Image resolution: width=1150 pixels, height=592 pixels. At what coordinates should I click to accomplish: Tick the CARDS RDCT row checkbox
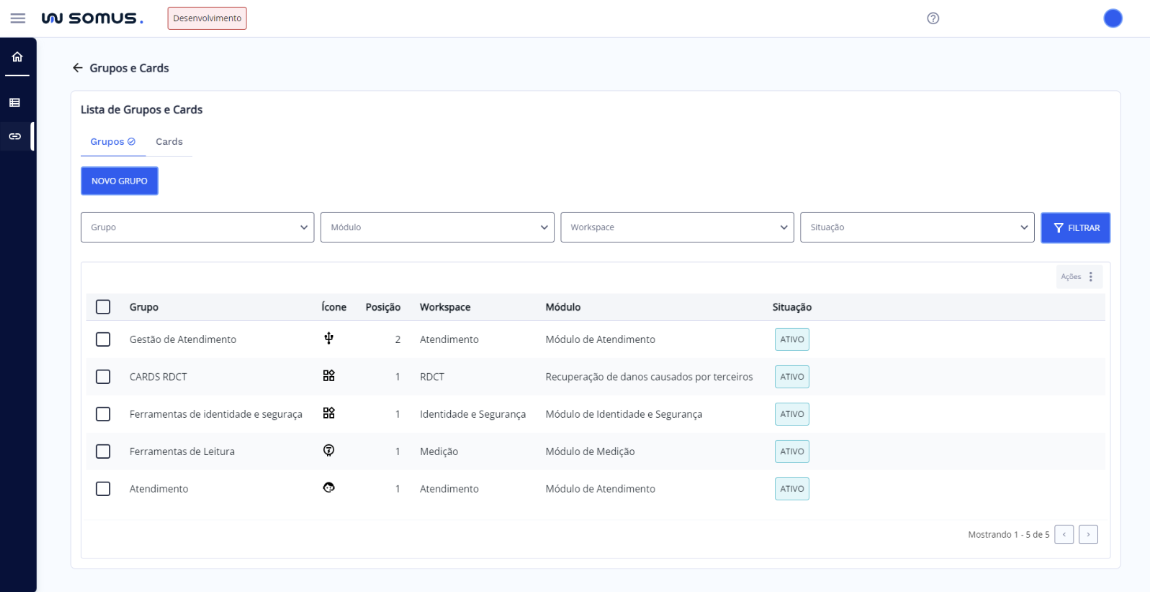tap(103, 377)
